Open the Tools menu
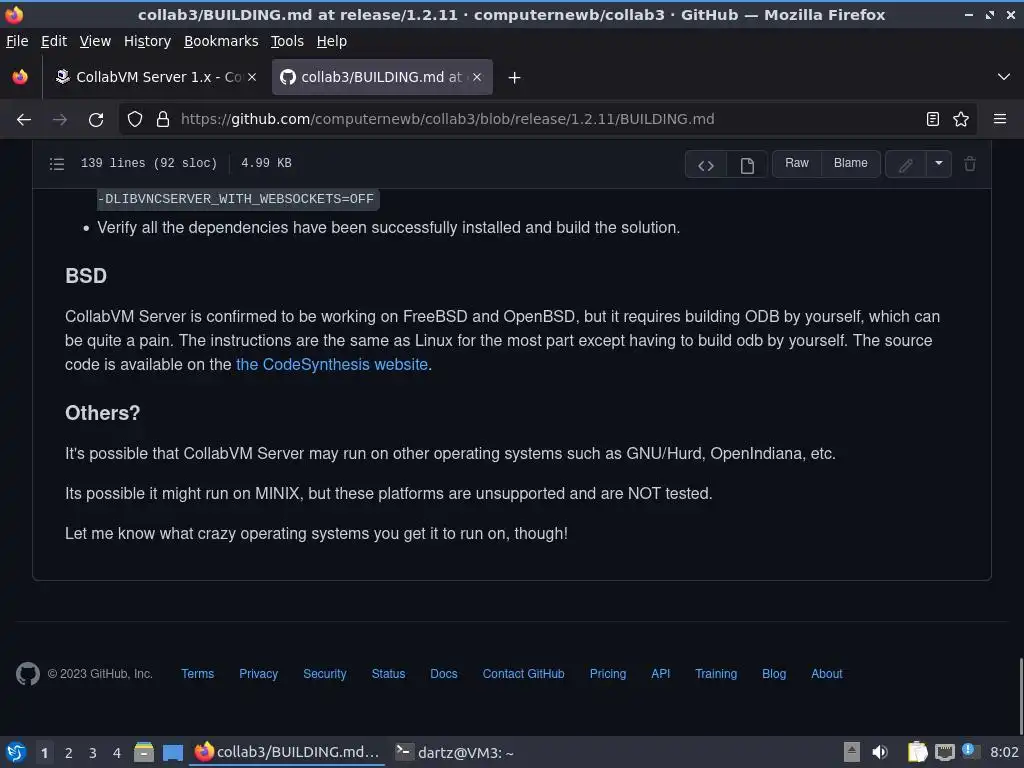 click(287, 41)
